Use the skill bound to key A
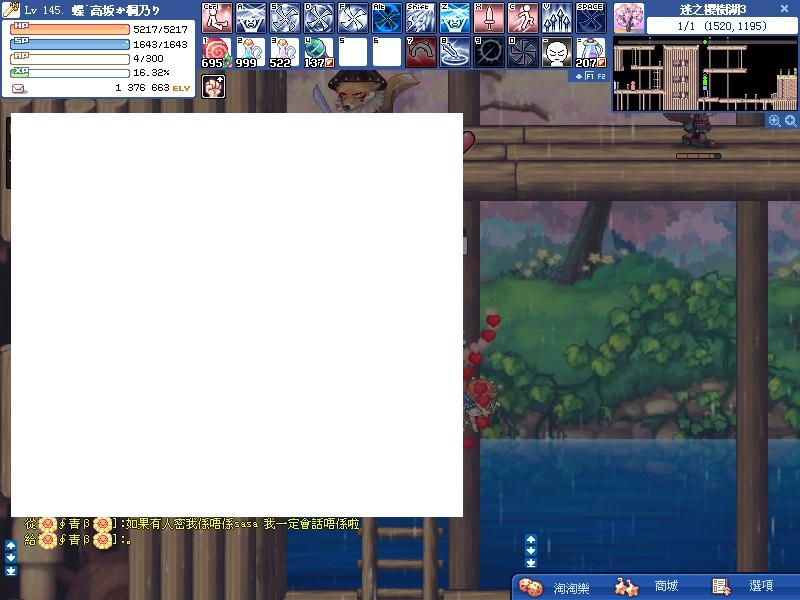This screenshot has height=600, width=800. pos(251,18)
